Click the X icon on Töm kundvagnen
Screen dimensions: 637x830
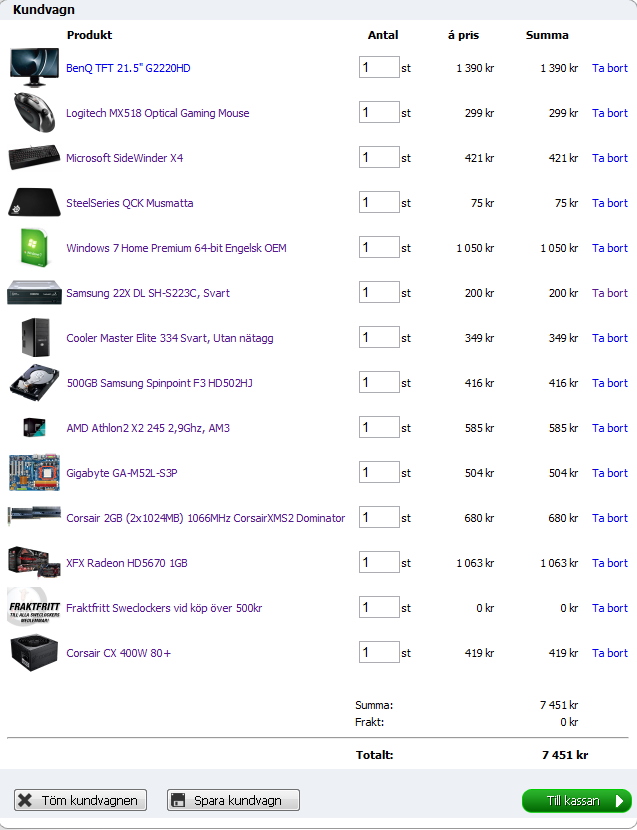tap(25, 800)
